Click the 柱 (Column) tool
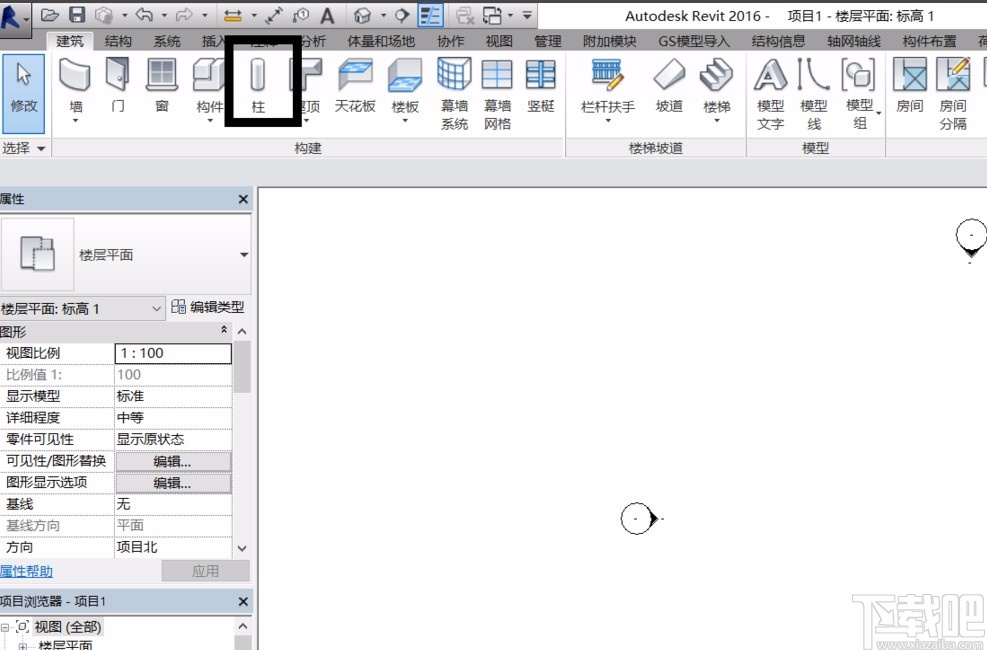The height and width of the screenshot is (650, 987). (258, 85)
